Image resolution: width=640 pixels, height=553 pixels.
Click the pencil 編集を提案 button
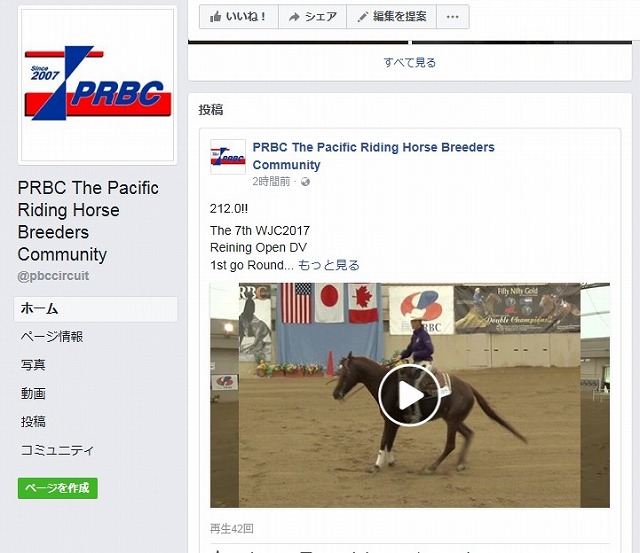391,17
